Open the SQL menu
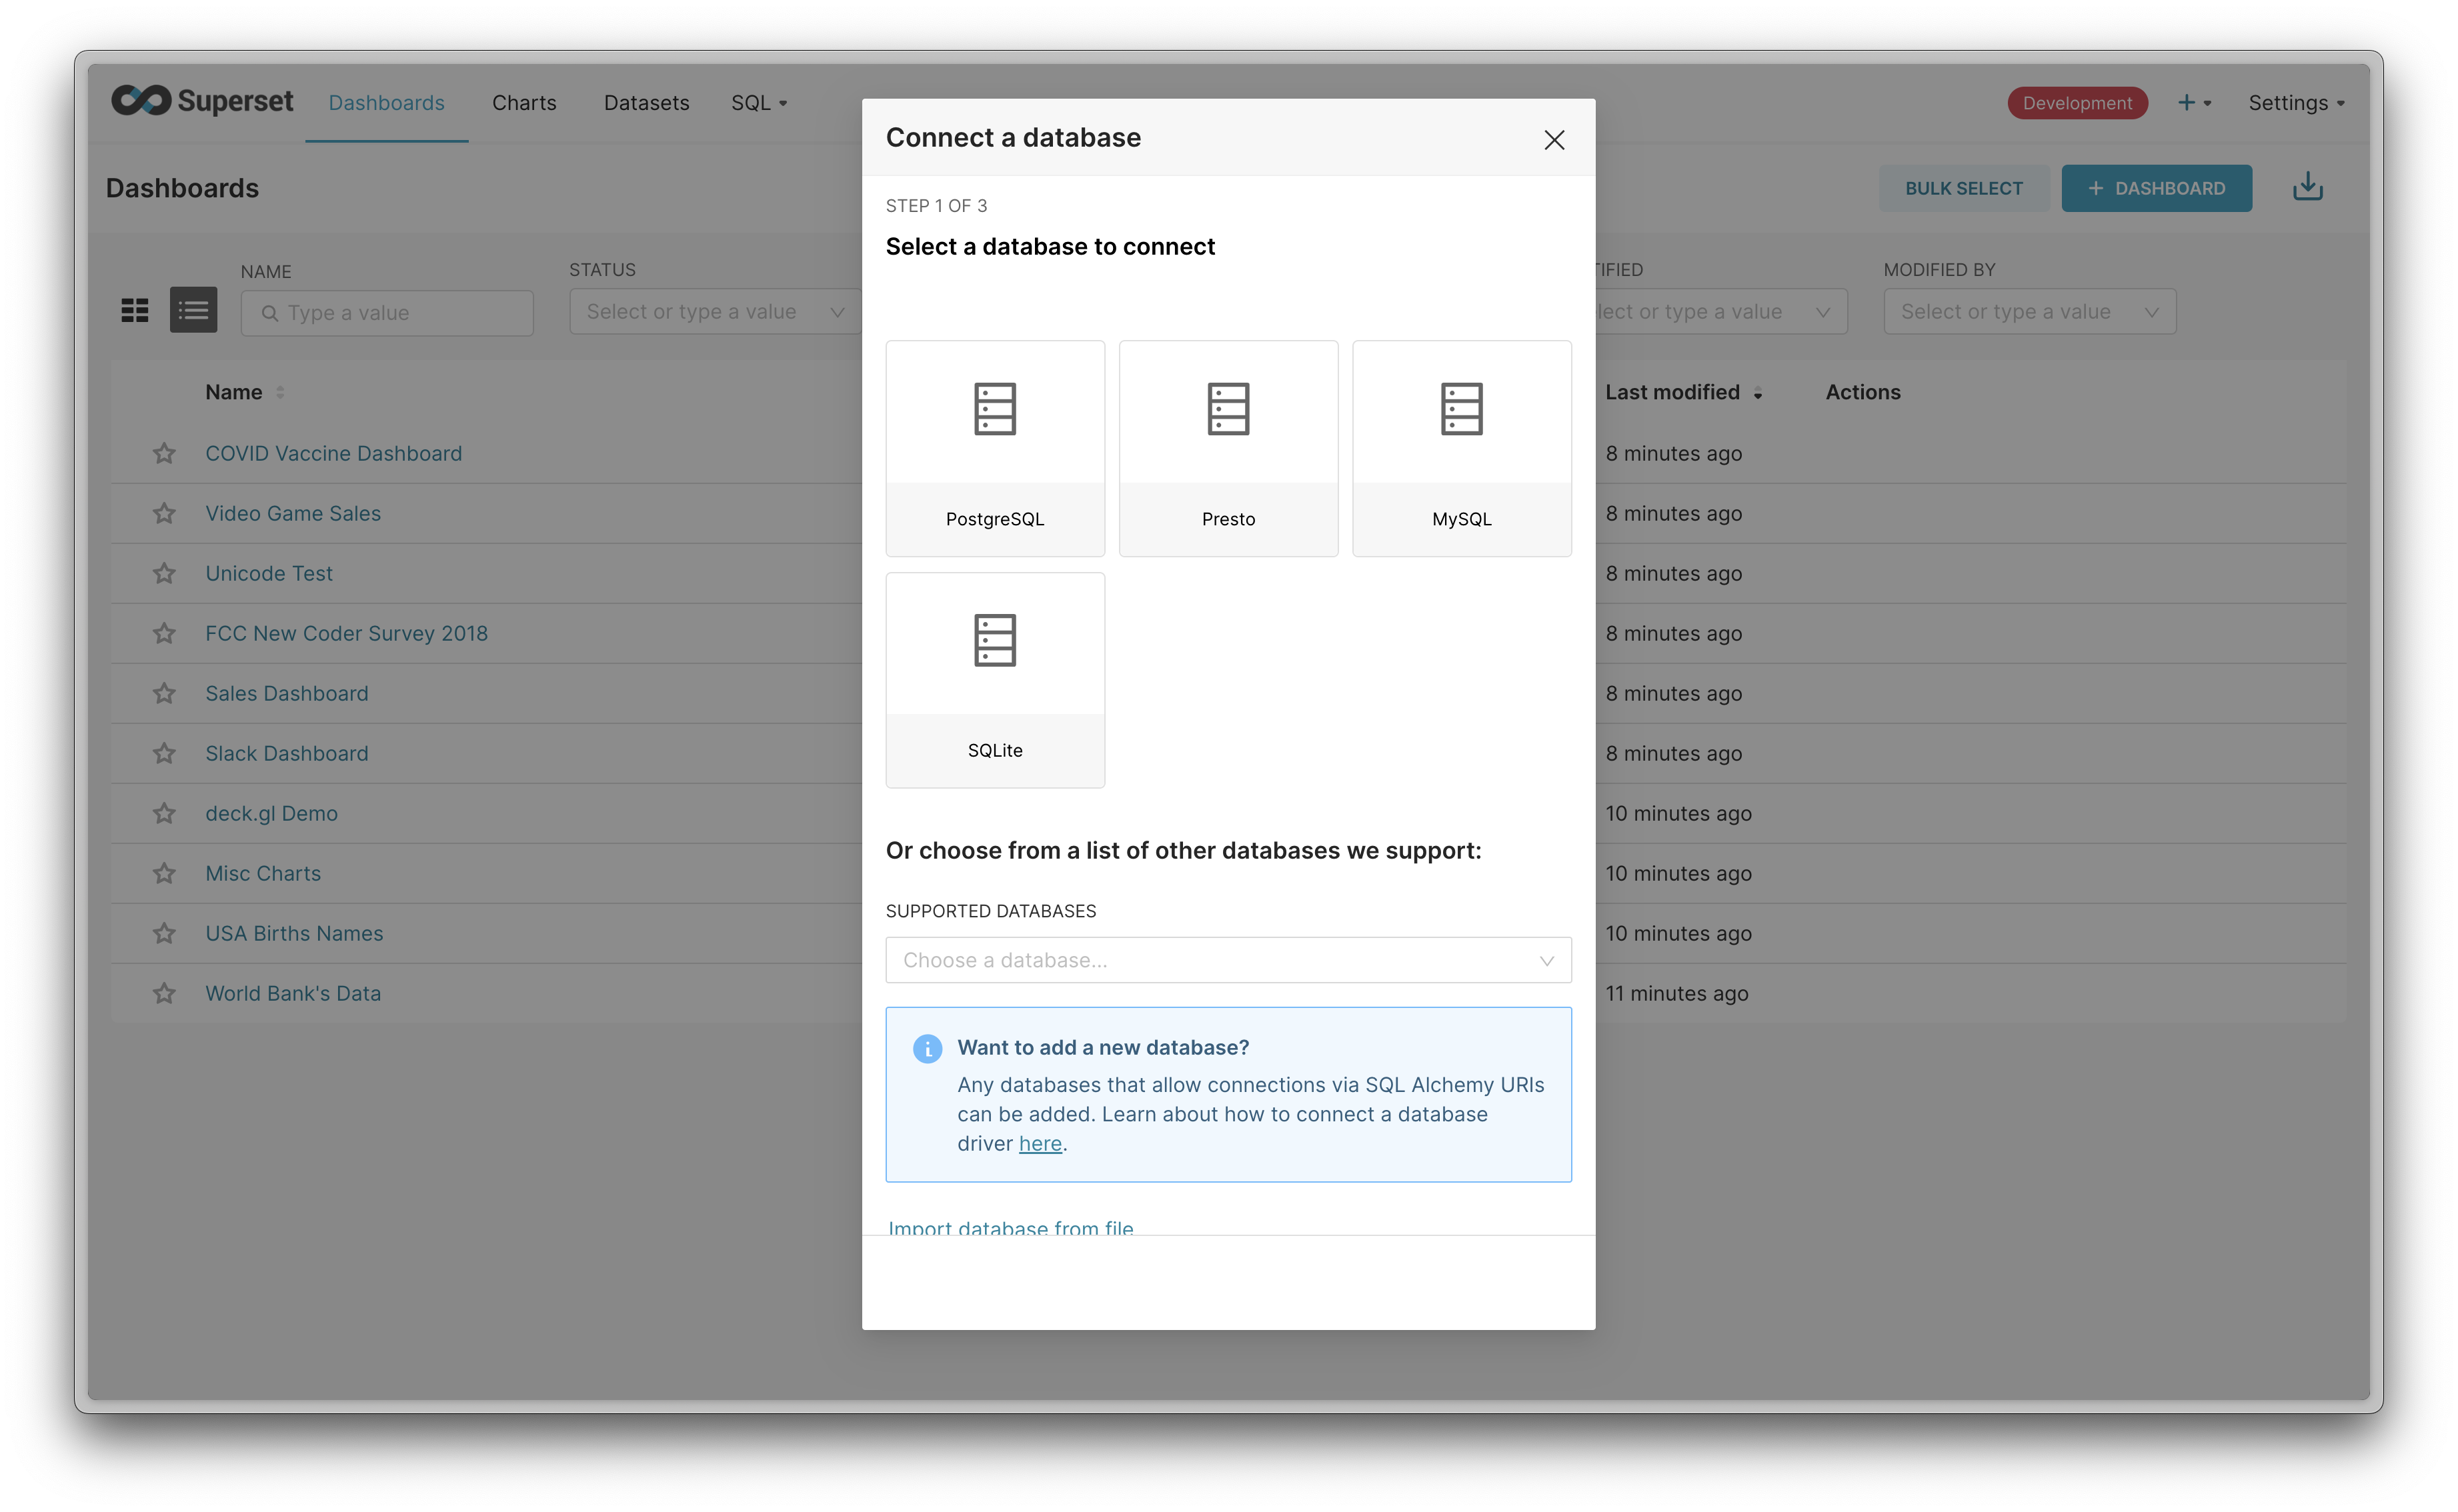The image size is (2458, 1512). tap(758, 103)
